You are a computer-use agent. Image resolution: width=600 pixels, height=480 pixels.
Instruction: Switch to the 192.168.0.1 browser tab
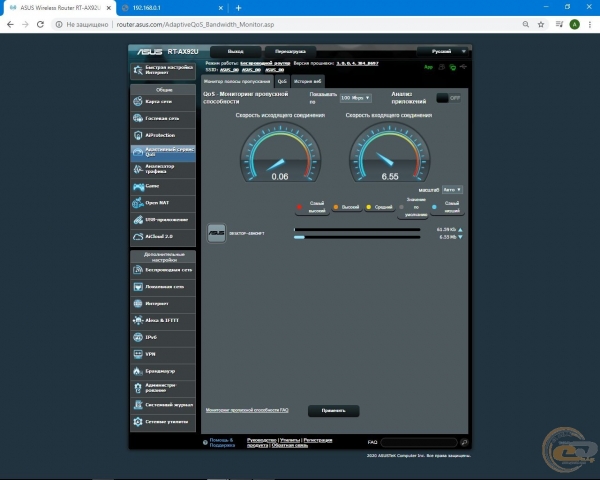pyautogui.click(x=171, y=8)
